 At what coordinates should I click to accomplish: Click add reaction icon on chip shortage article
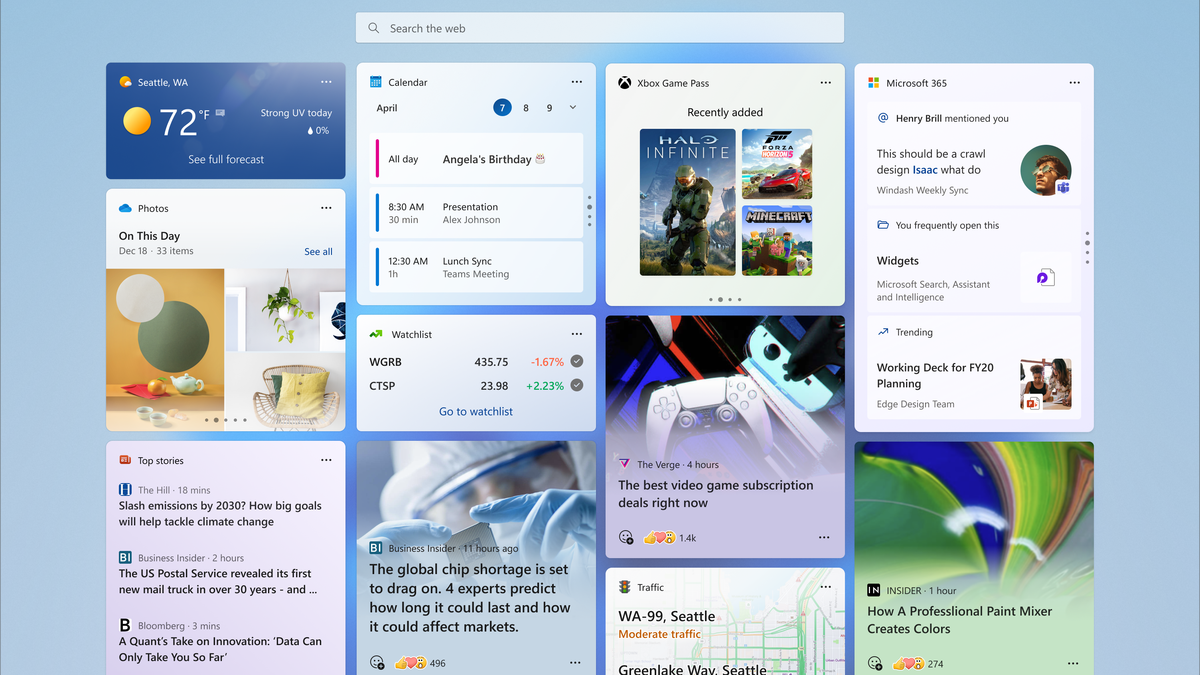[377, 662]
